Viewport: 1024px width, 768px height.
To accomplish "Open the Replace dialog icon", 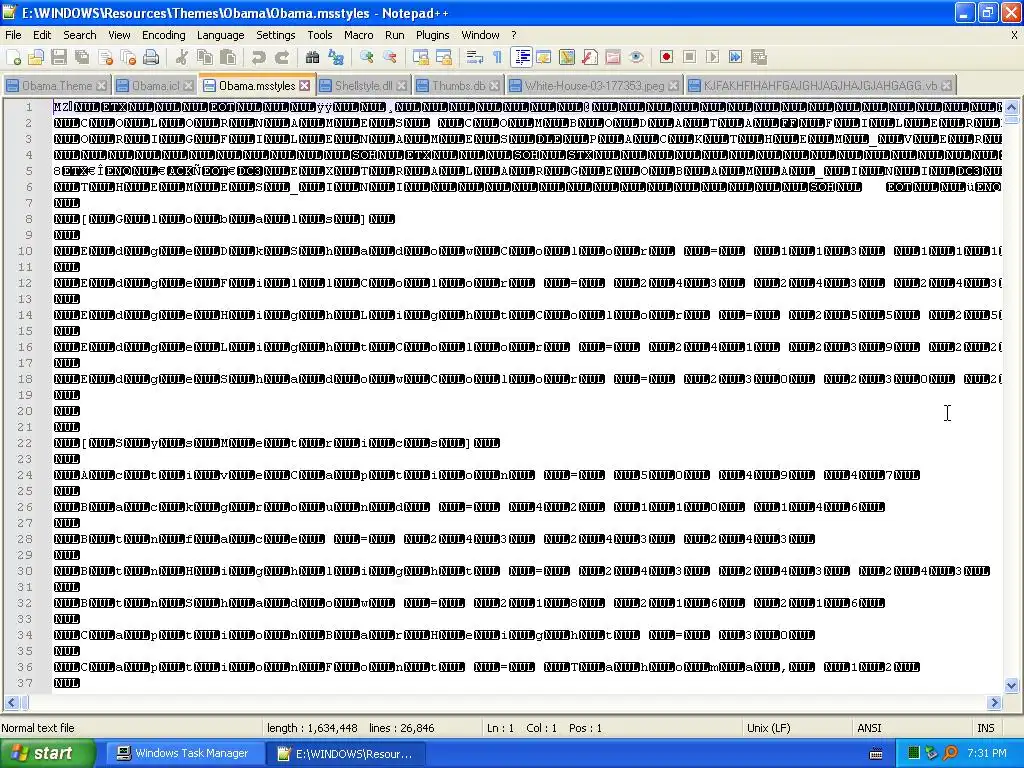I will click(336, 57).
